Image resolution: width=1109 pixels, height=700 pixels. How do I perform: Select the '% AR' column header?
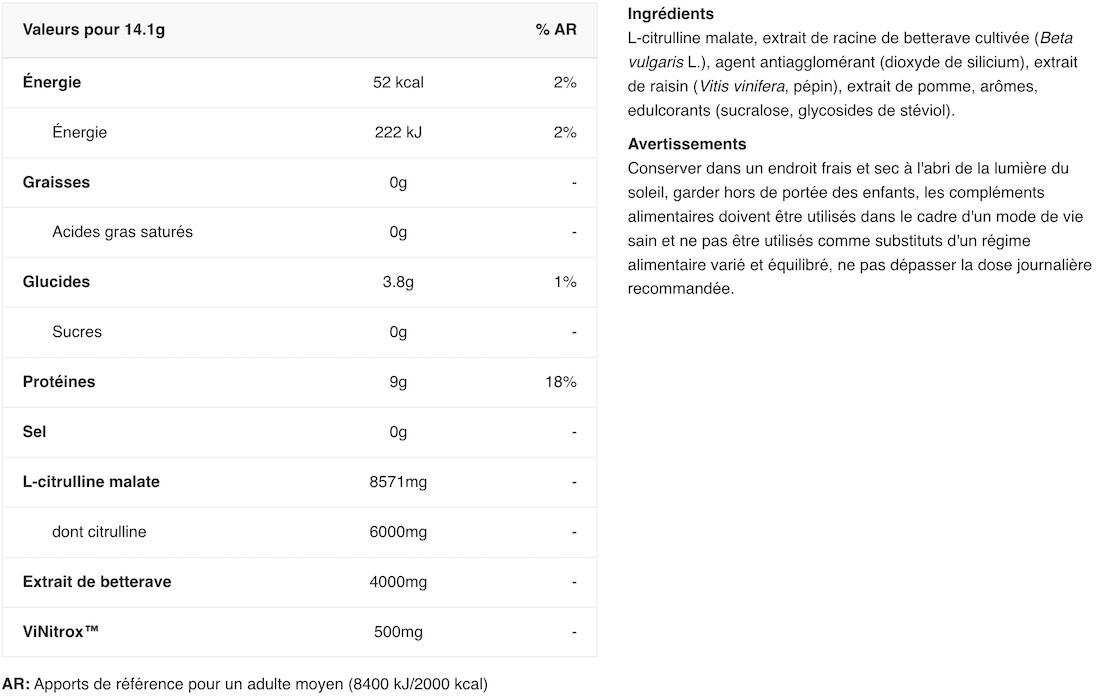pos(556,30)
